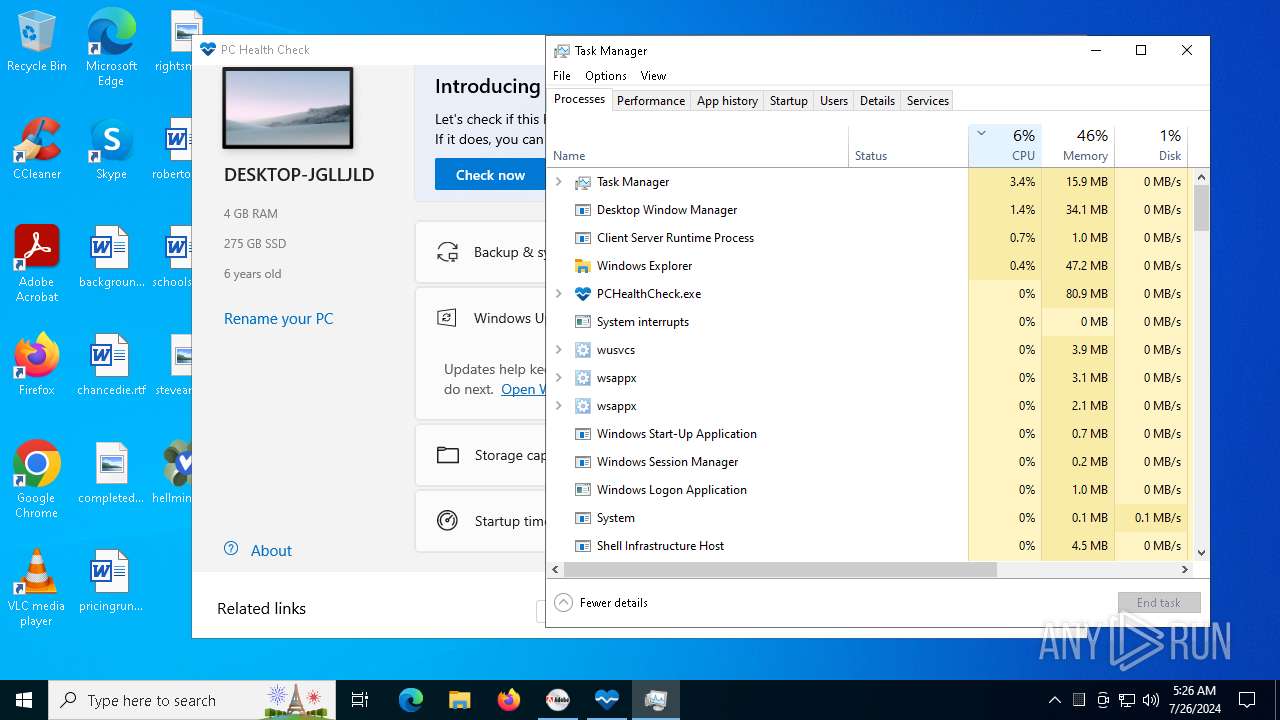Collapse Task Manager with Fewer details

601,603
